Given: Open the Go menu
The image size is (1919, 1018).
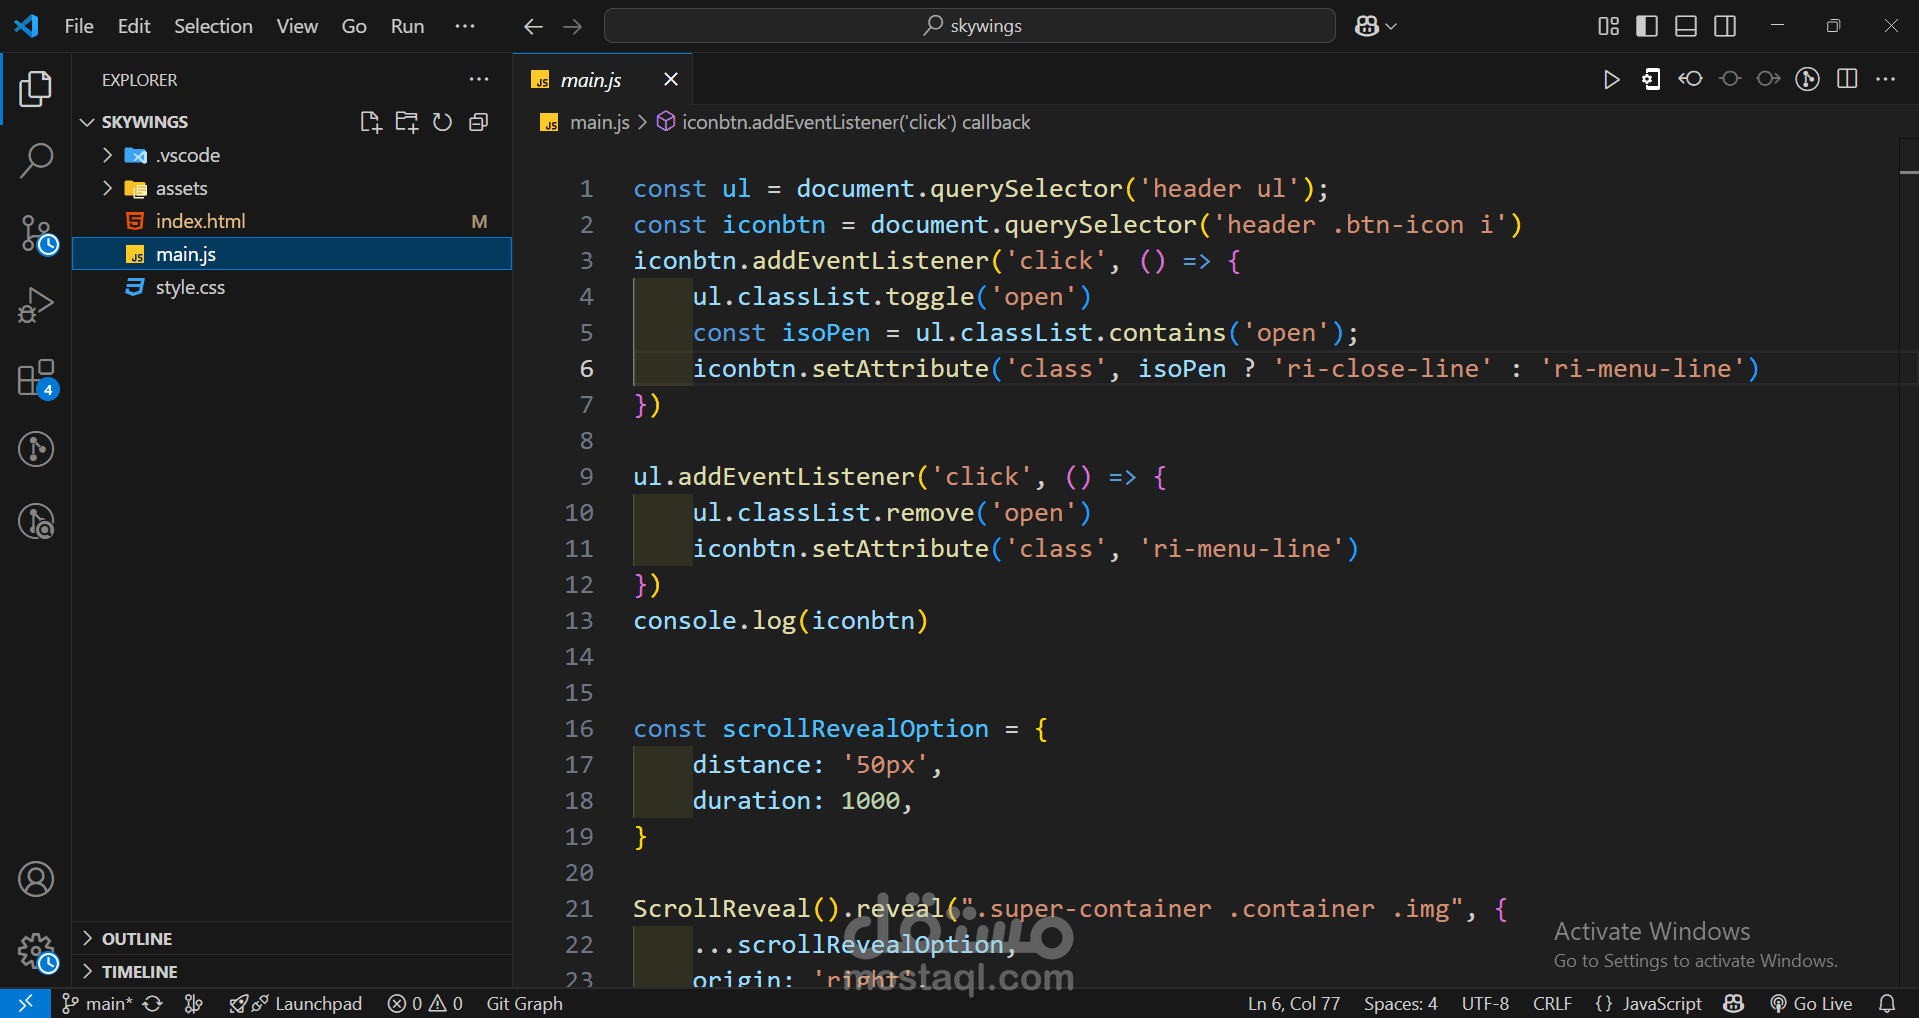Looking at the screenshot, I should click(354, 26).
